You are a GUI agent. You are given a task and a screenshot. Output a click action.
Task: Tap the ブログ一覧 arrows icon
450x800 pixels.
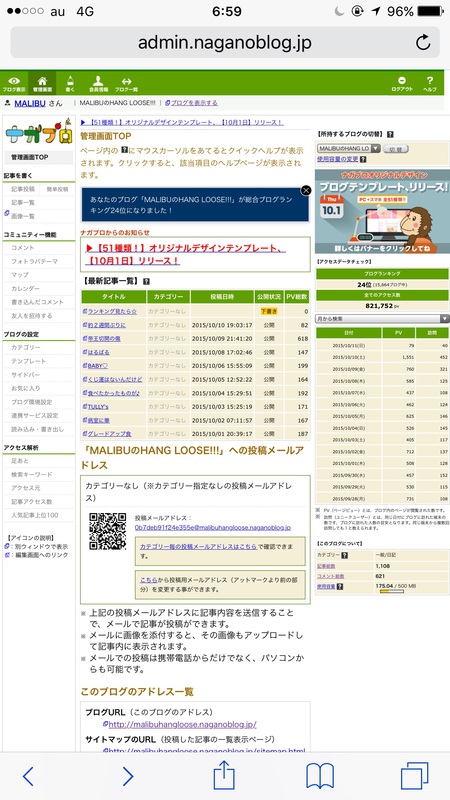click(x=126, y=83)
